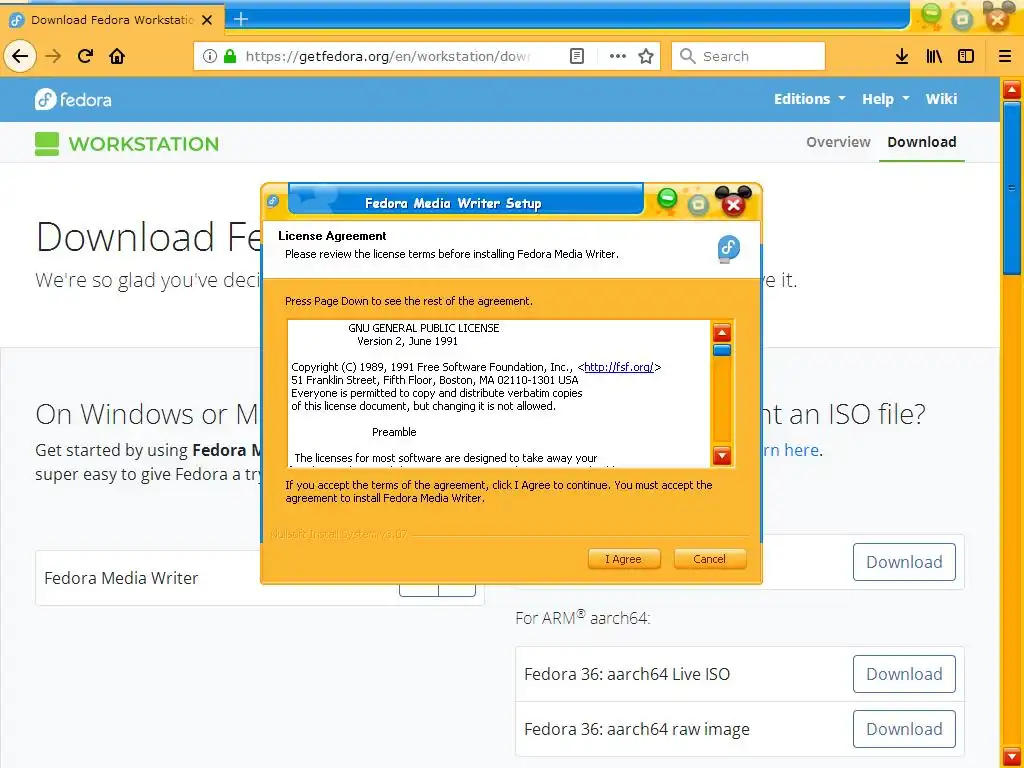Go back with the browser back arrow
The width and height of the screenshot is (1024, 768).
20,56
